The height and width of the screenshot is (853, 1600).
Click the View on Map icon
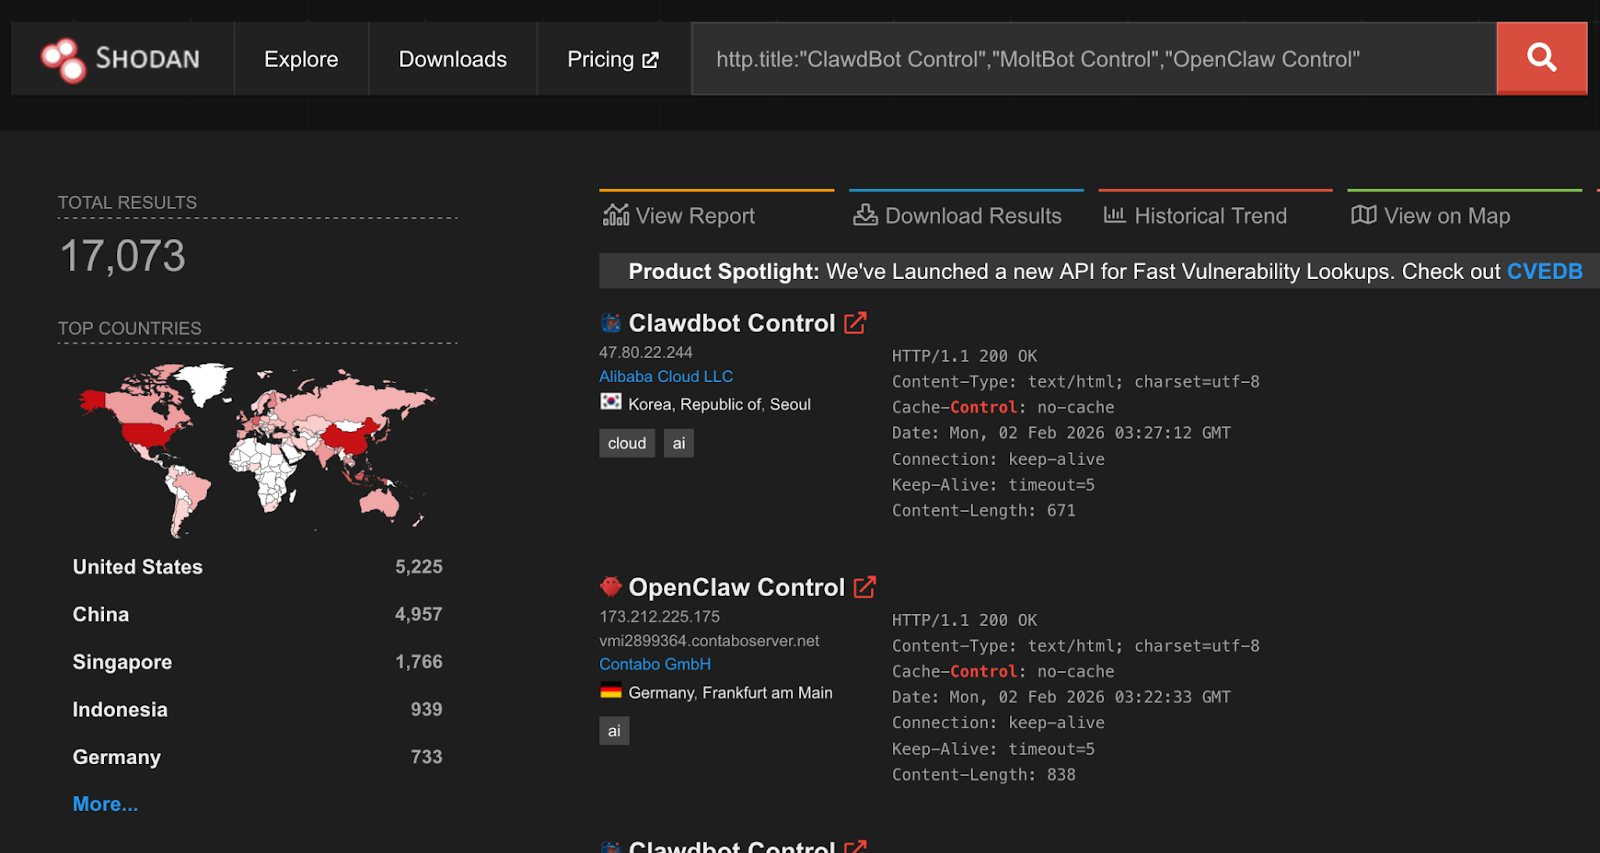1363,215
